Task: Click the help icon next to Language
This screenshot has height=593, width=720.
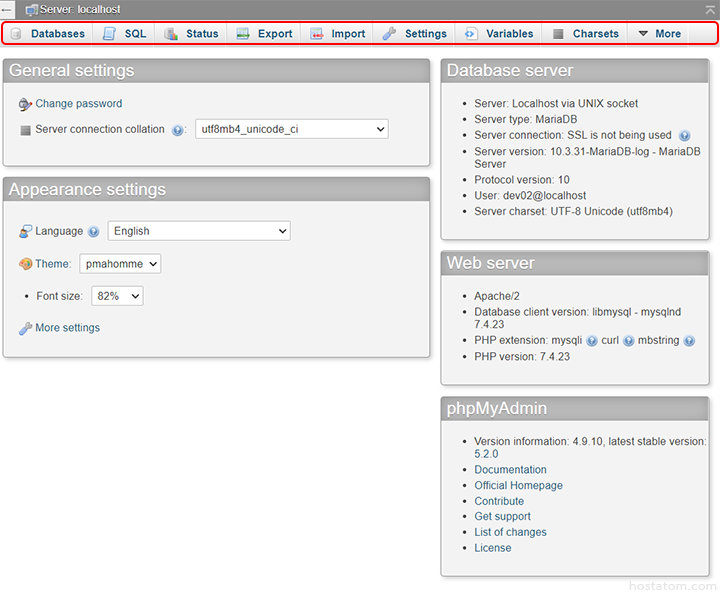Action: tap(93, 232)
